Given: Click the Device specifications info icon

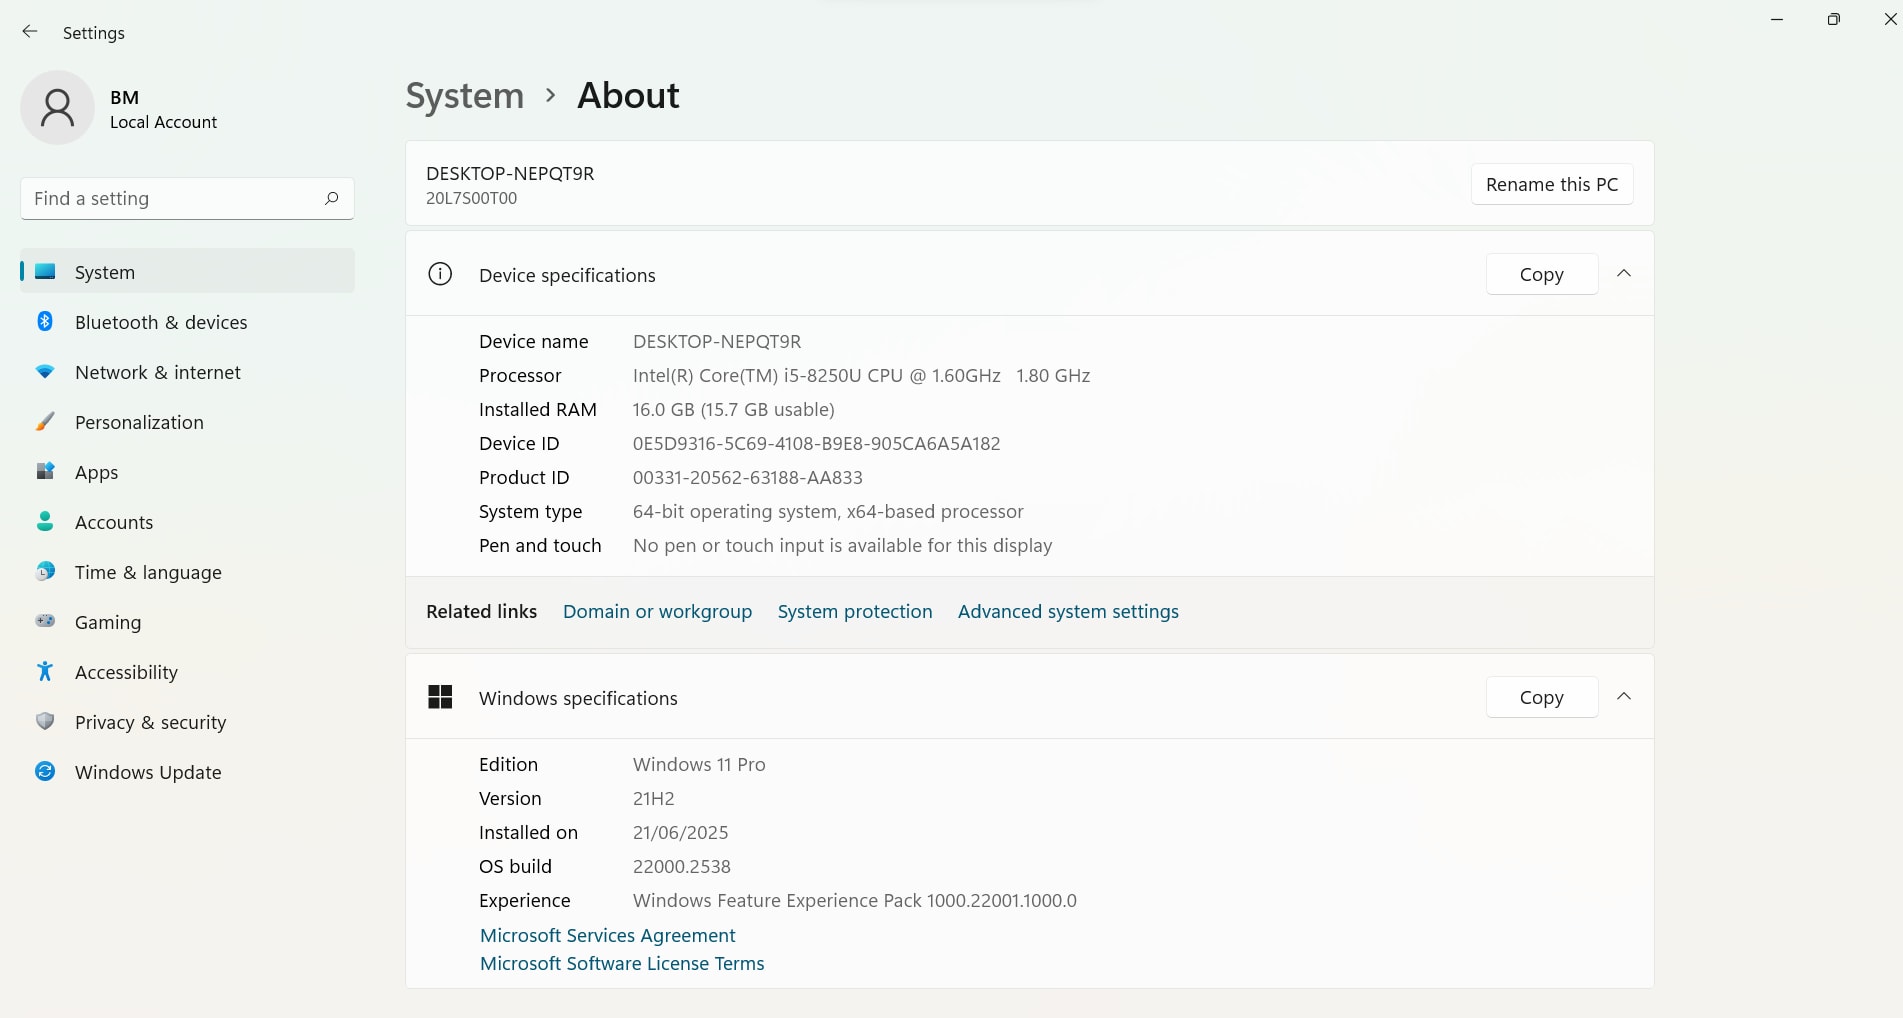Looking at the screenshot, I should 440,274.
